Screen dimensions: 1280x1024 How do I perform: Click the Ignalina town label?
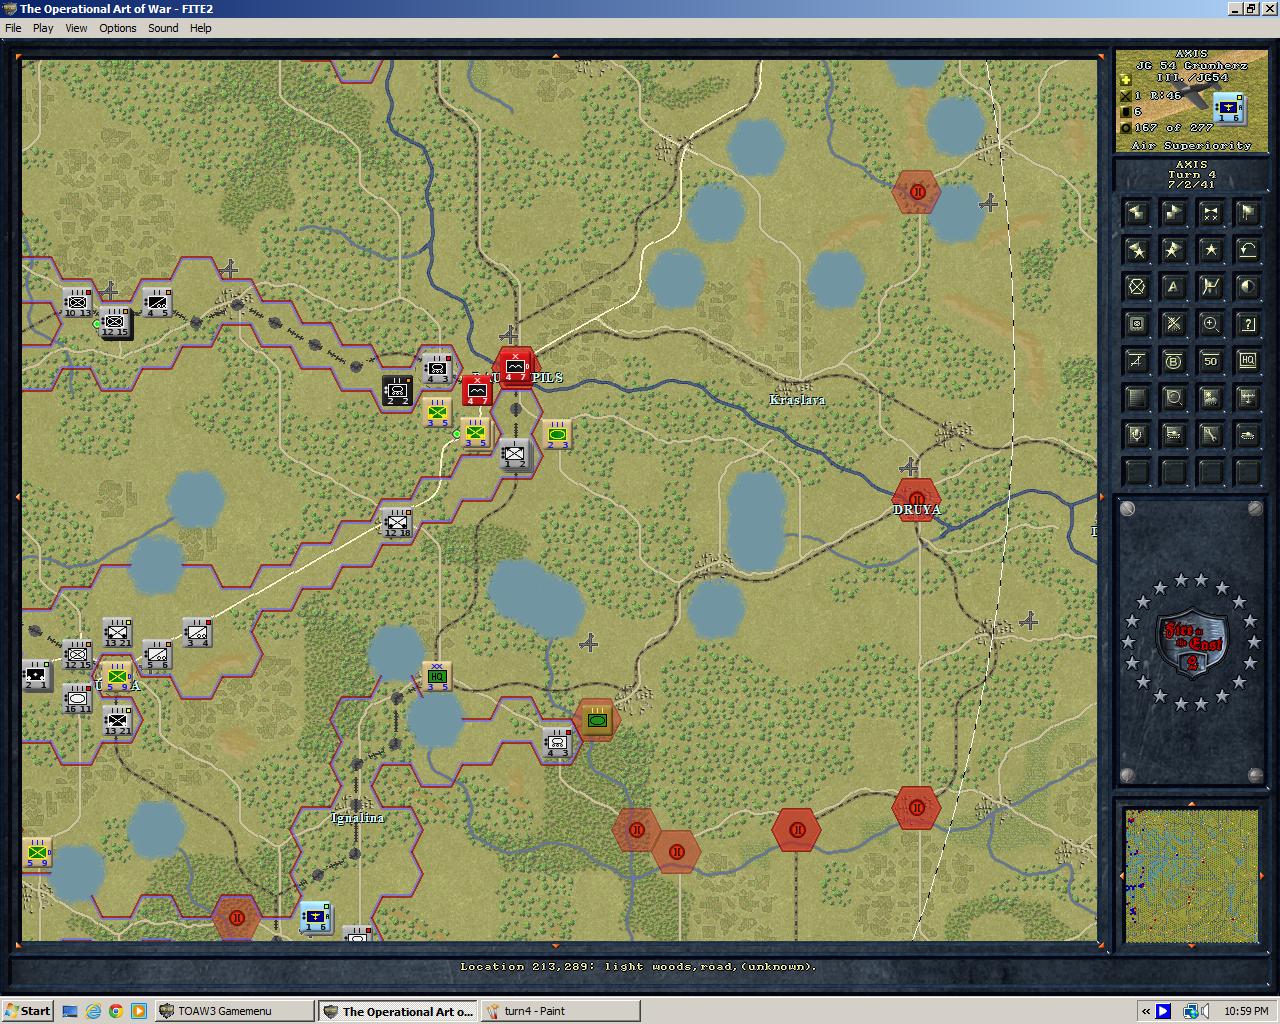(357, 818)
